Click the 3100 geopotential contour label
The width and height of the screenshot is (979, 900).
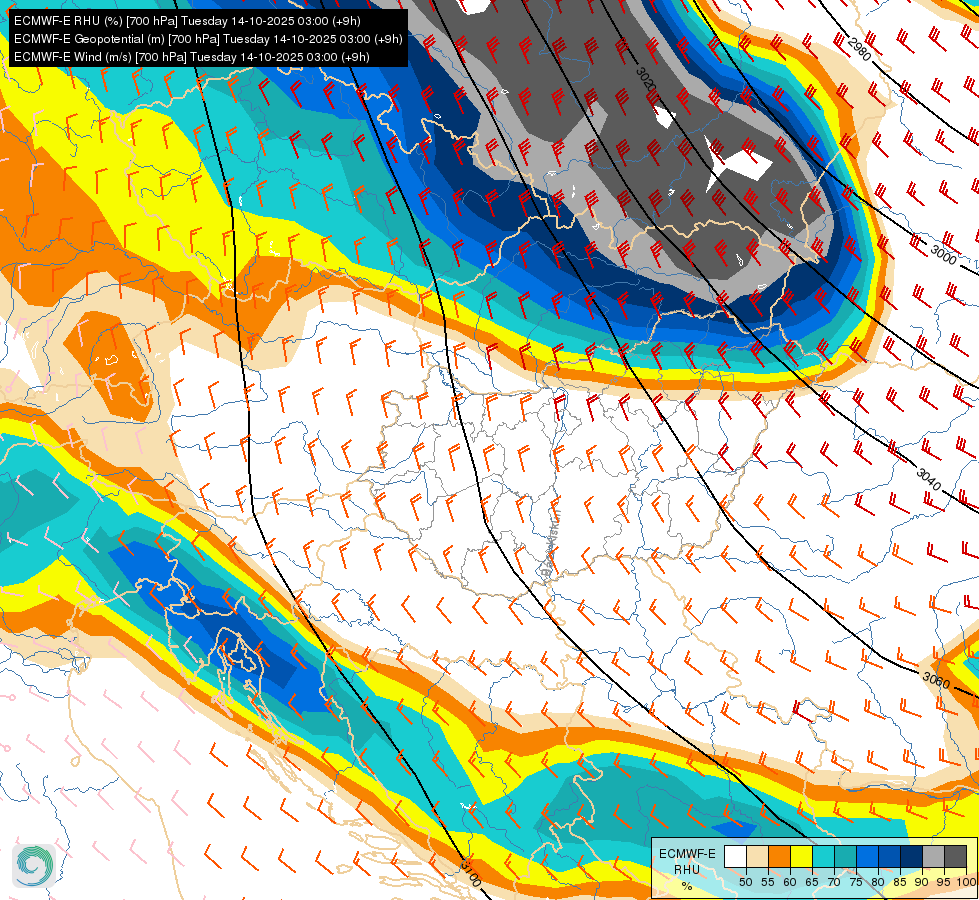click(x=471, y=873)
